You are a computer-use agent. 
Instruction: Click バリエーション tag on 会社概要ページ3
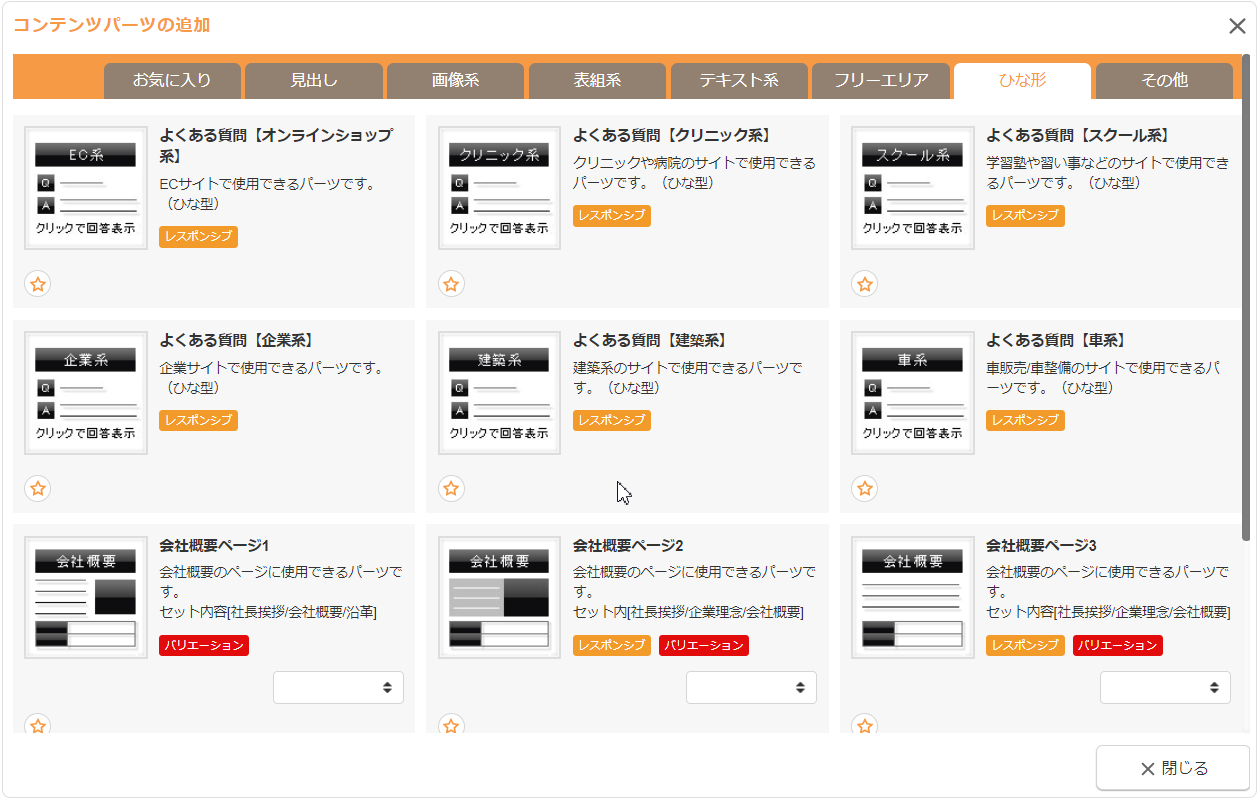coord(1118,646)
